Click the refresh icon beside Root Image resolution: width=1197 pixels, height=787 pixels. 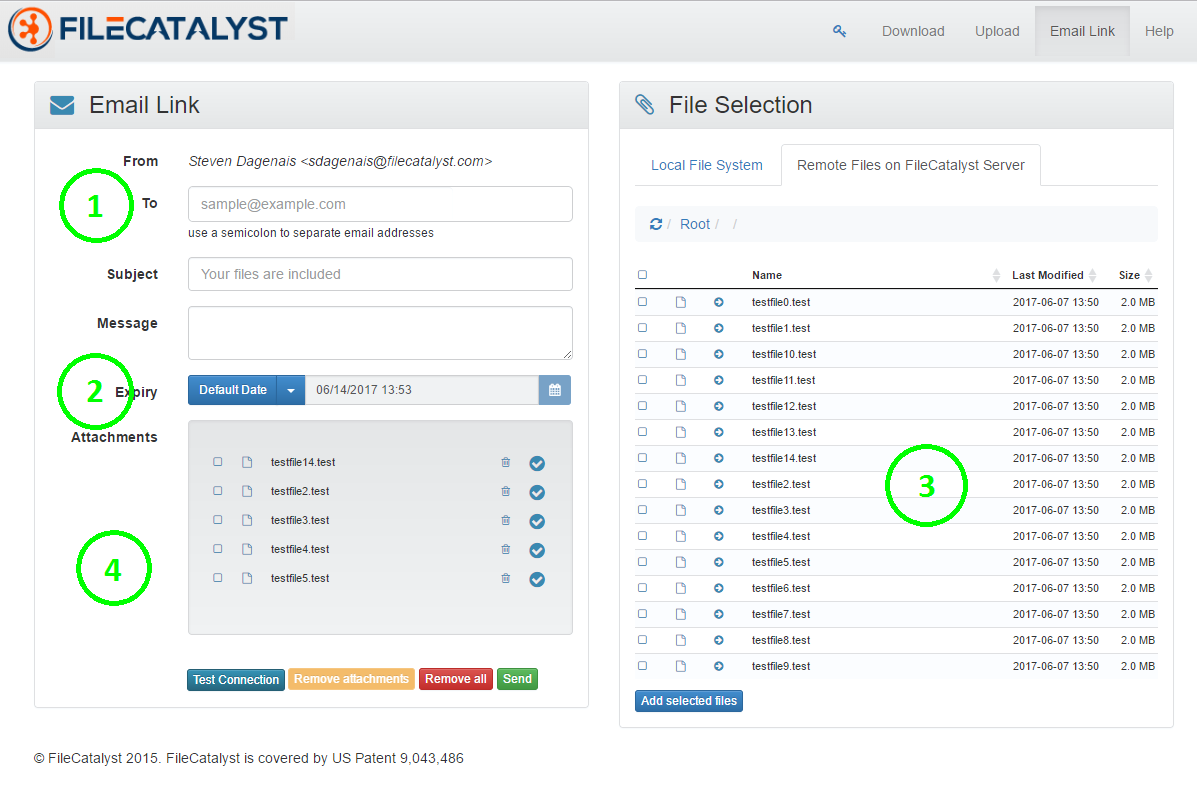click(x=656, y=224)
